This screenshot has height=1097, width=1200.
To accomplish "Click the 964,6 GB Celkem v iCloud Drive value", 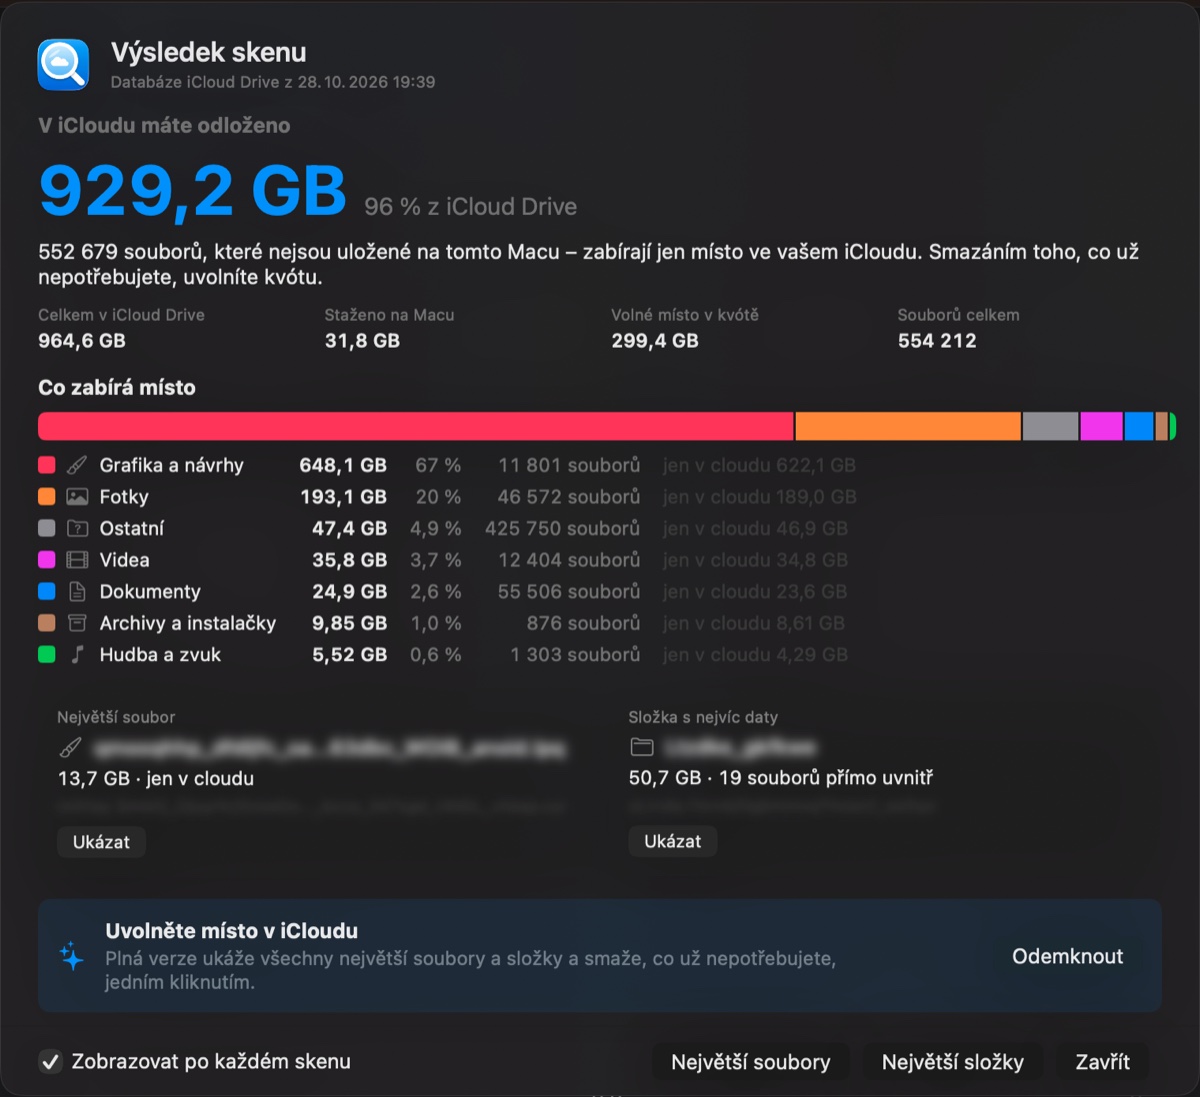I will click(82, 341).
